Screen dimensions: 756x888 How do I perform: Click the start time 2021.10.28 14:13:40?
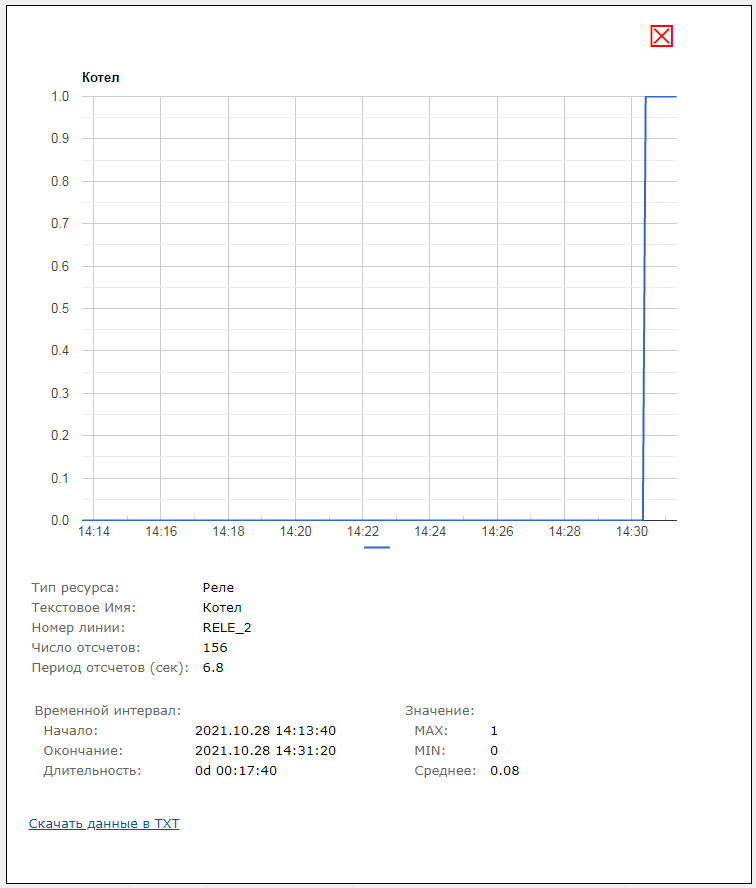coord(265,731)
